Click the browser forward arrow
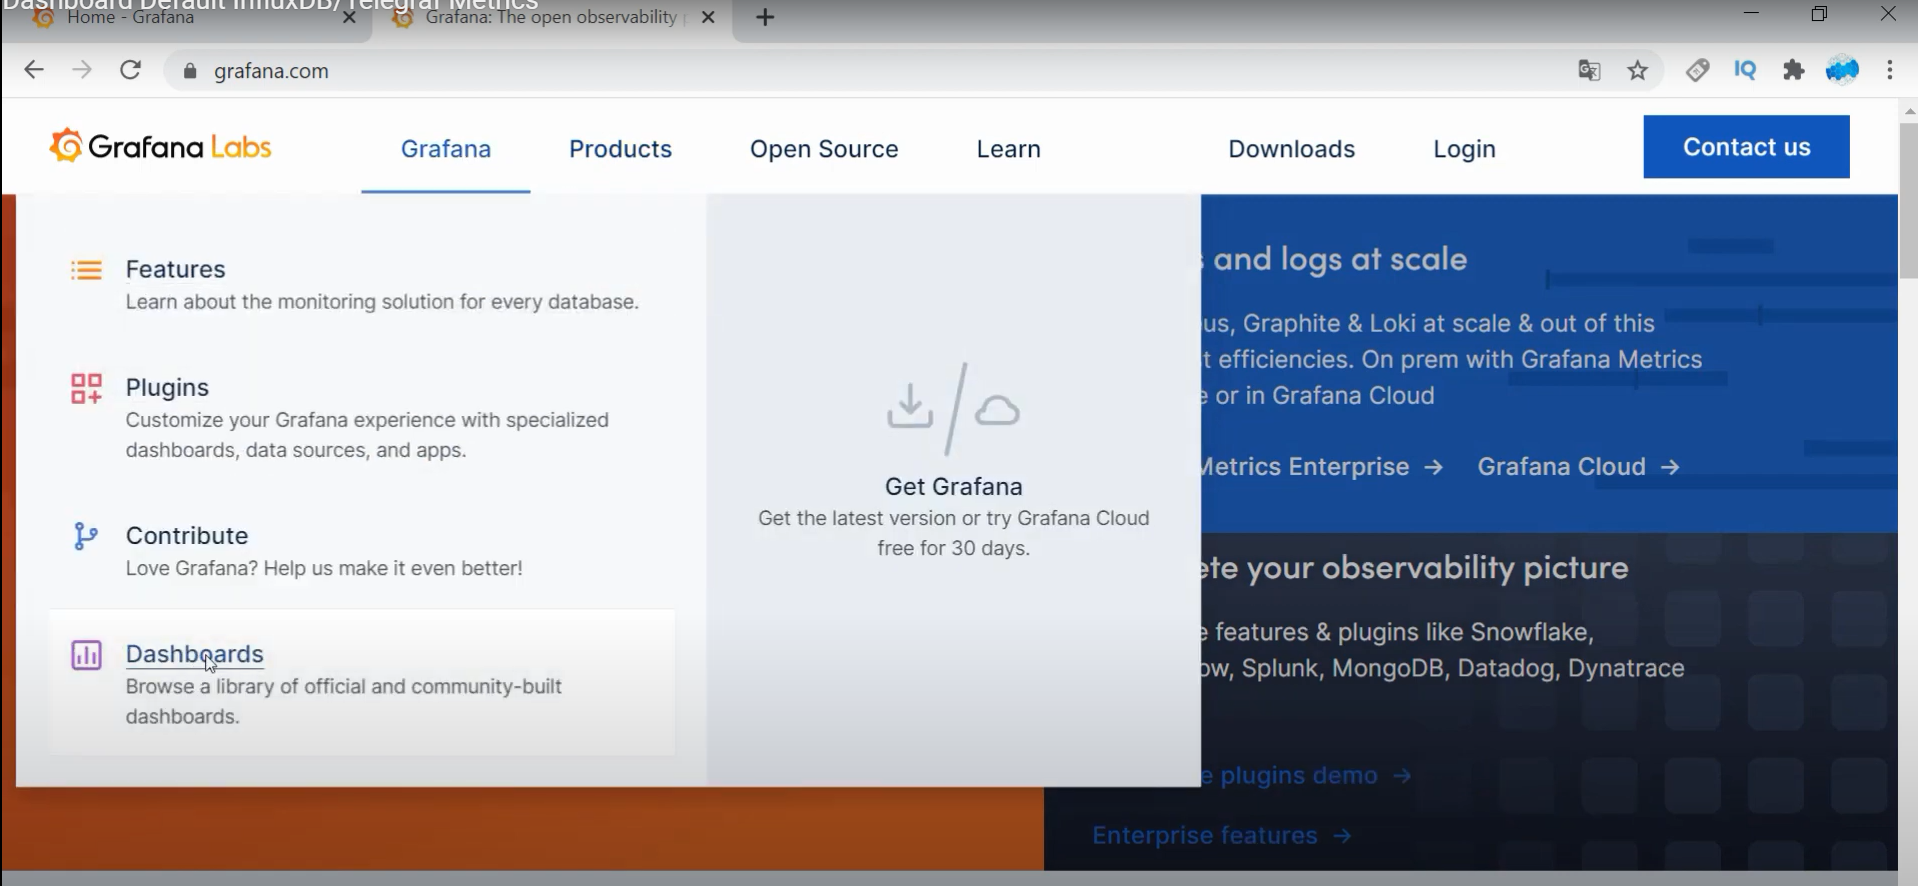 (82, 70)
